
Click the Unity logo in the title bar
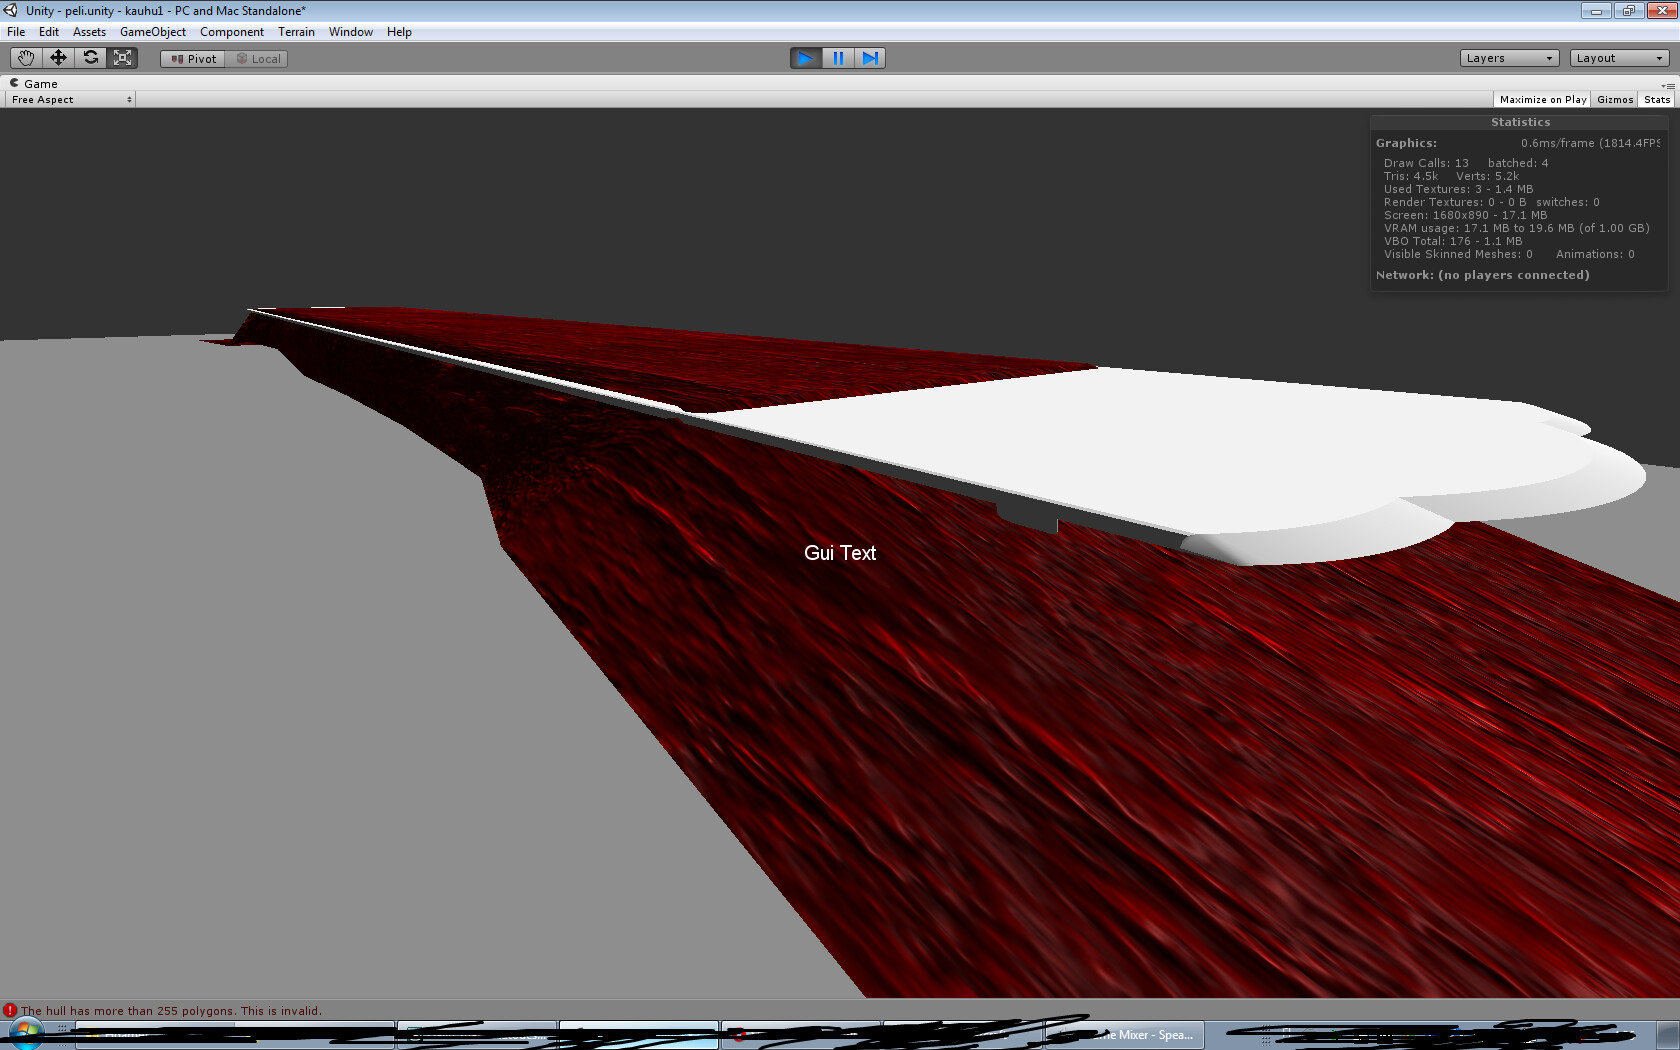(x=10, y=10)
